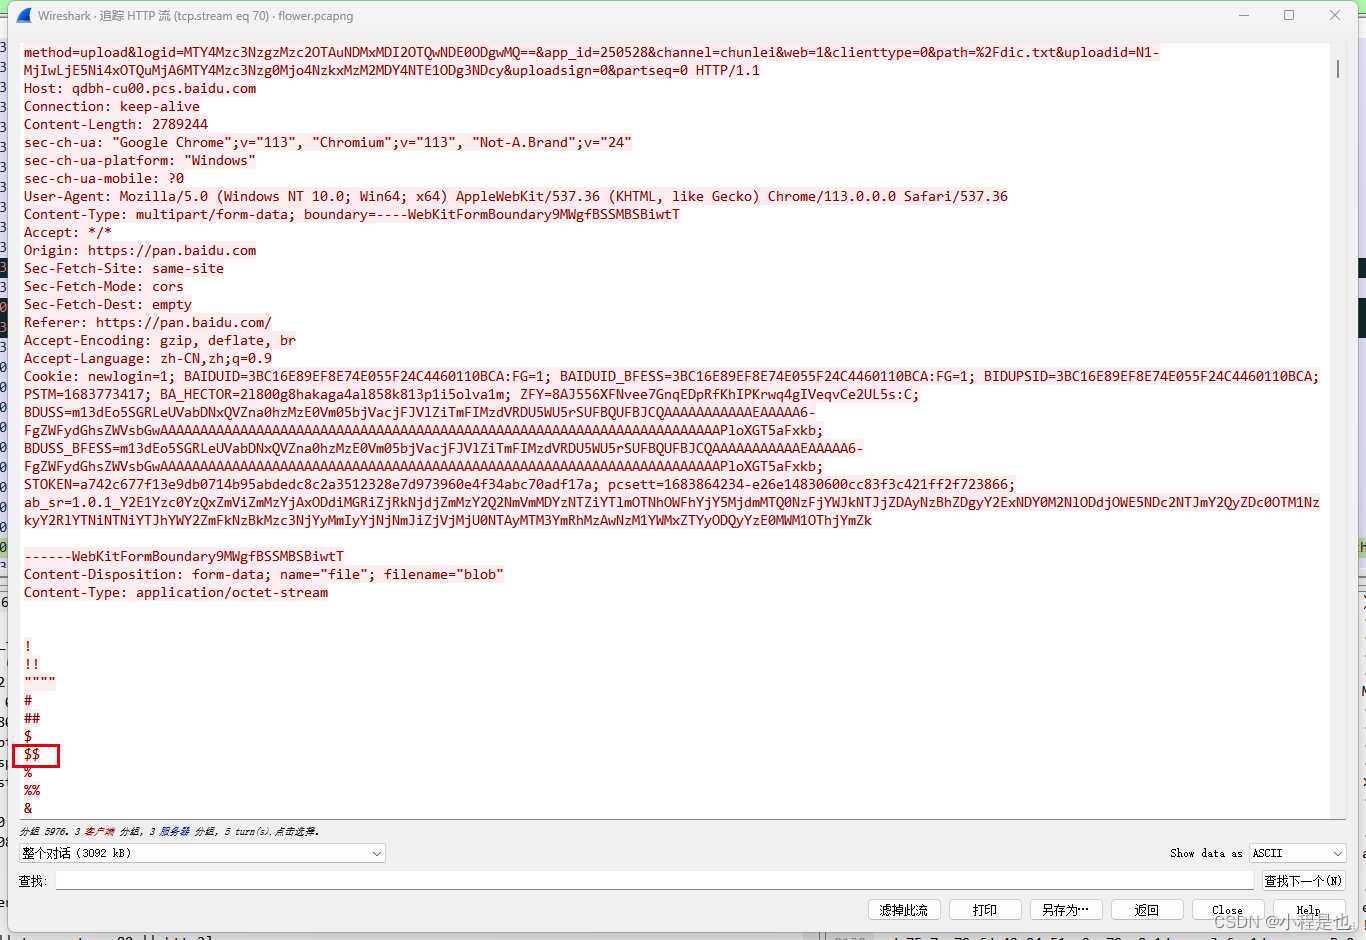Click the 'Referer: https://pan.baidu.com/' line

148,322
